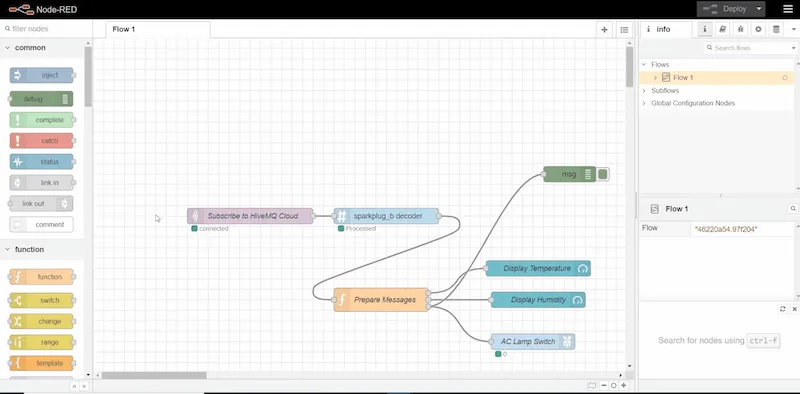
Task: Click the Search flows input field
Action: point(749,48)
